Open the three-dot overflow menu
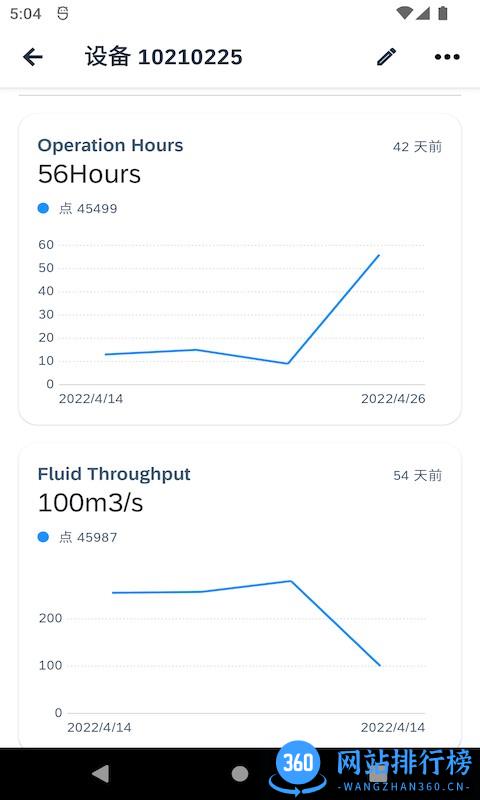Viewport: 480px width, 800px height. [447, 57]
